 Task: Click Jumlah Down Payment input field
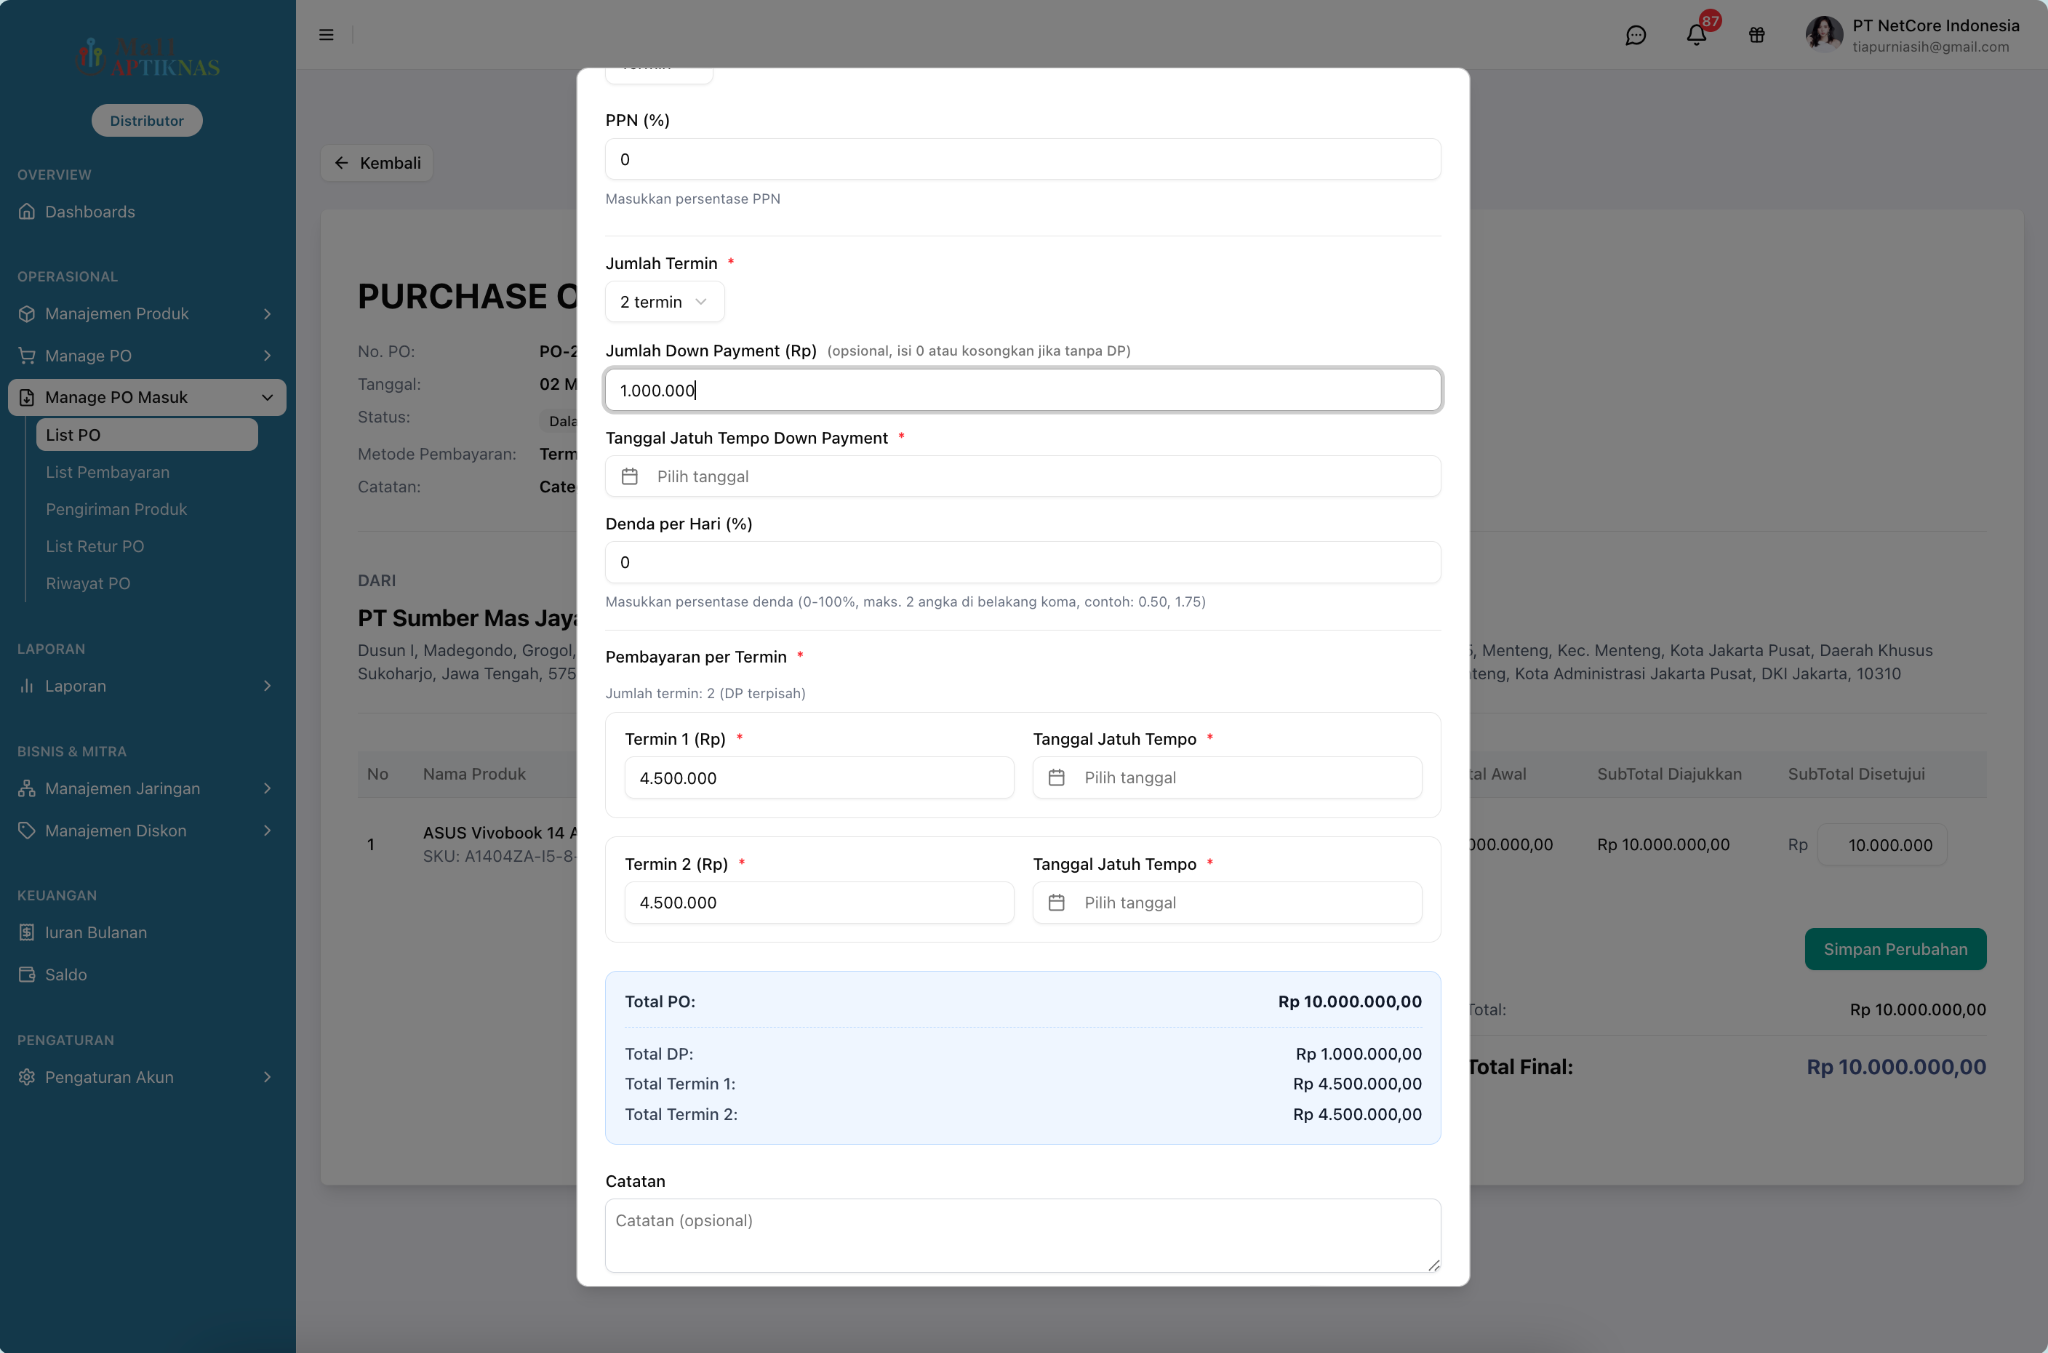[1023, 390]
